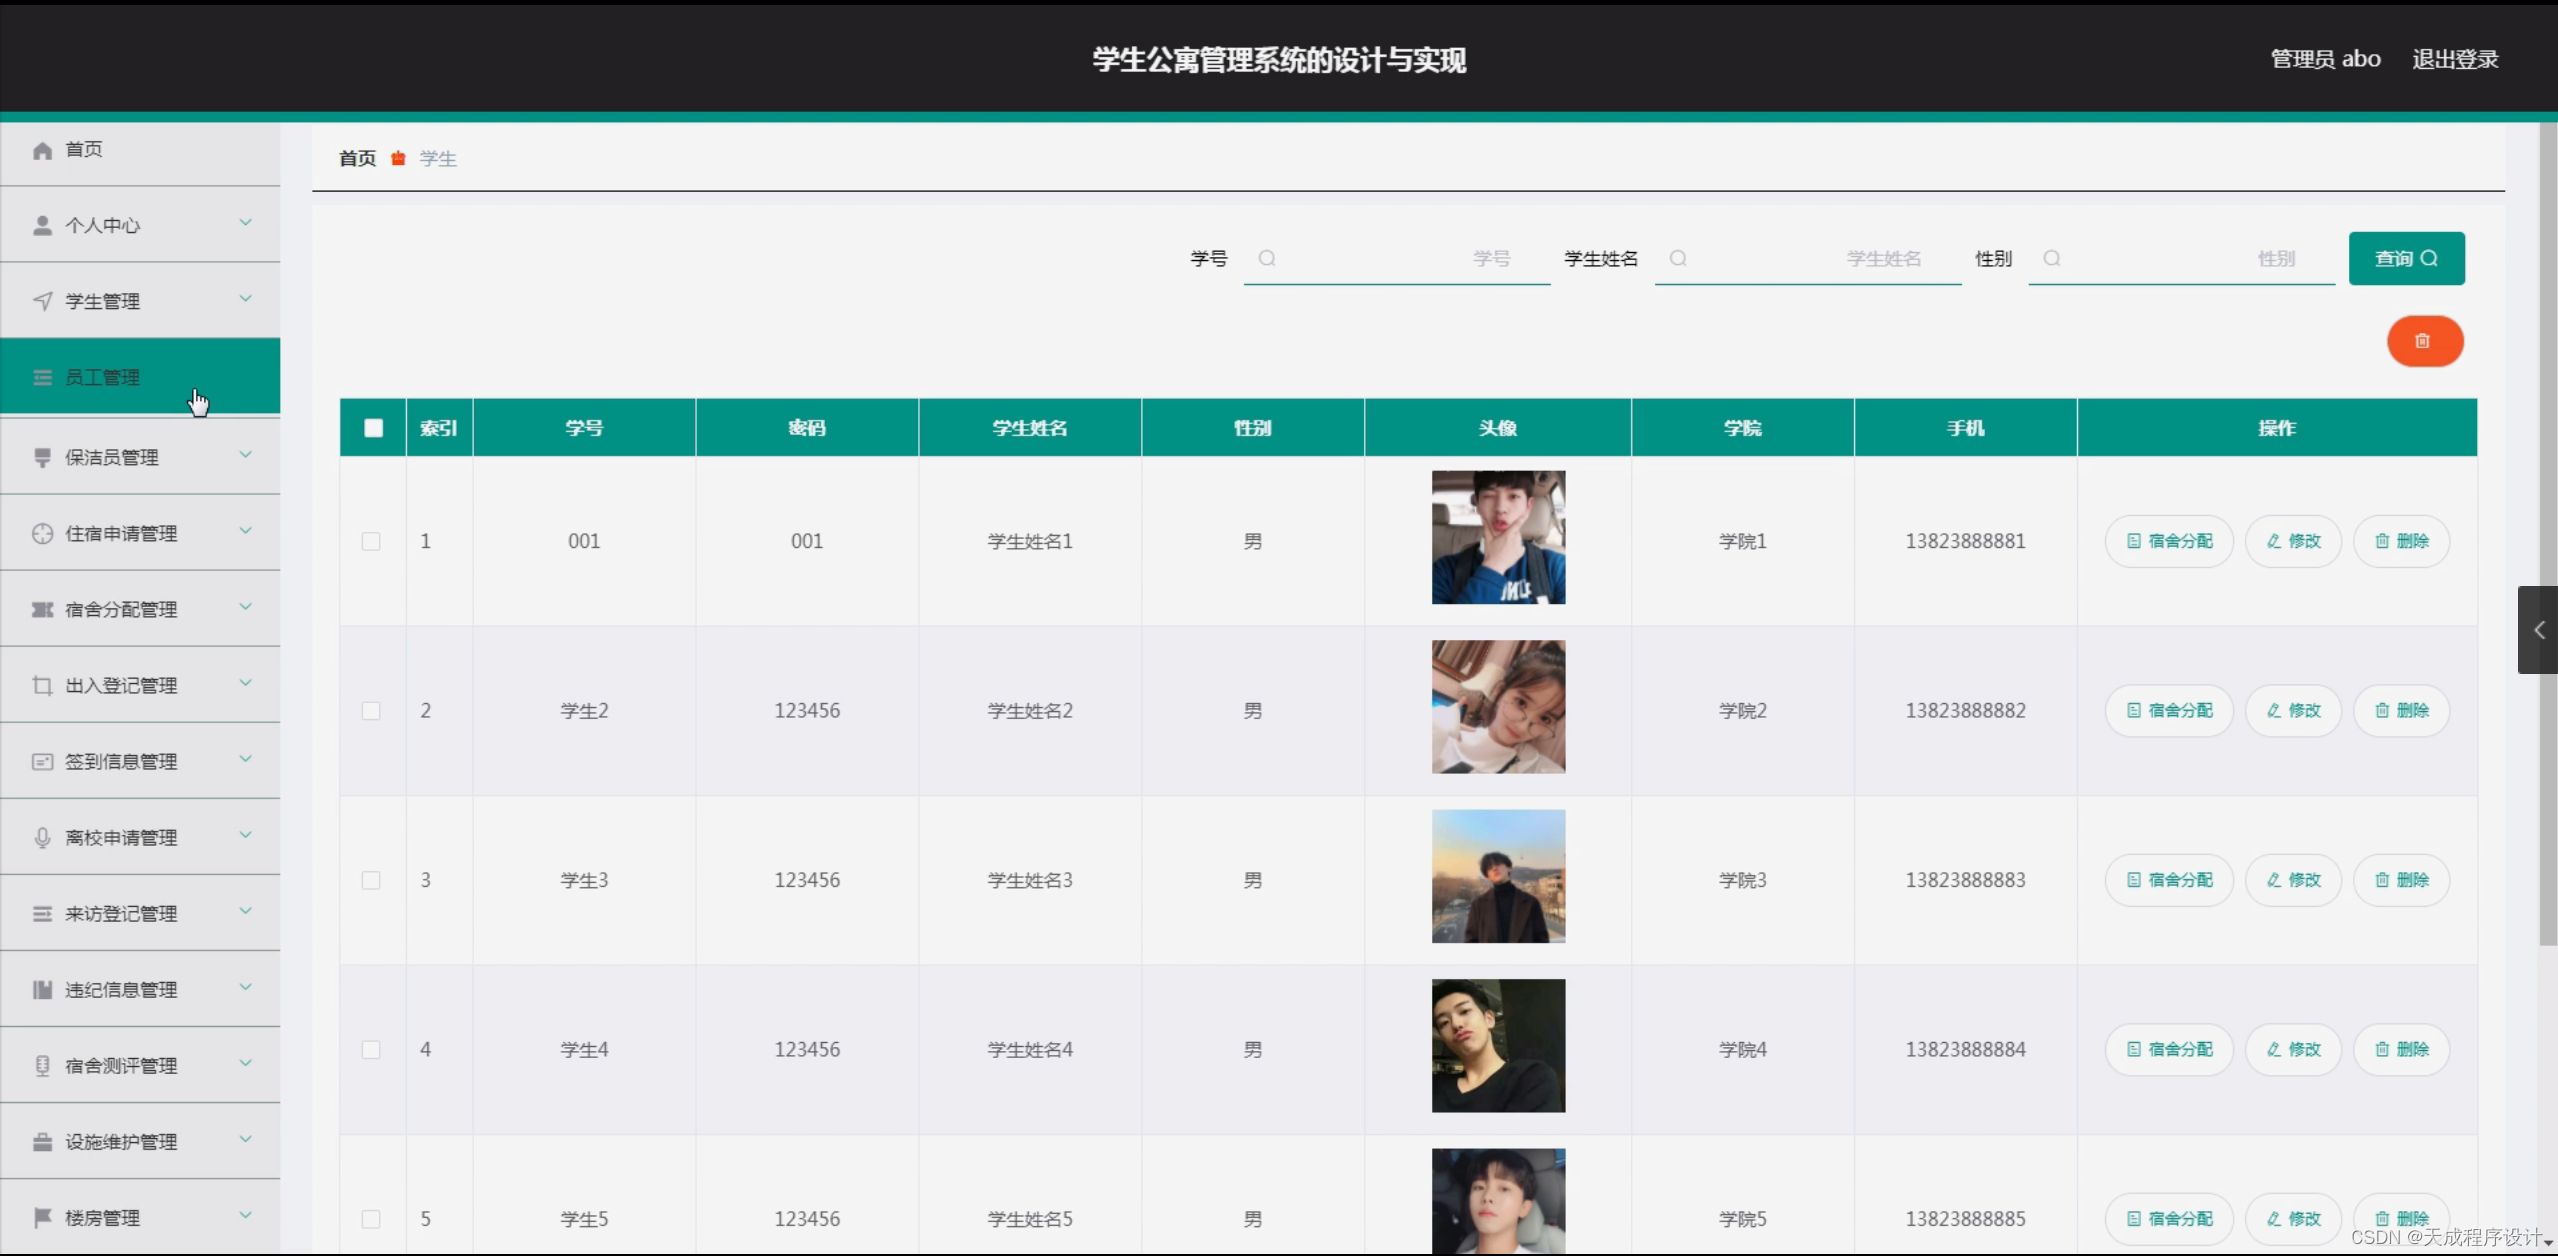Click the orange batch delete trash icon
Screen dimensions: 2558x1256
coord(2424,340)
